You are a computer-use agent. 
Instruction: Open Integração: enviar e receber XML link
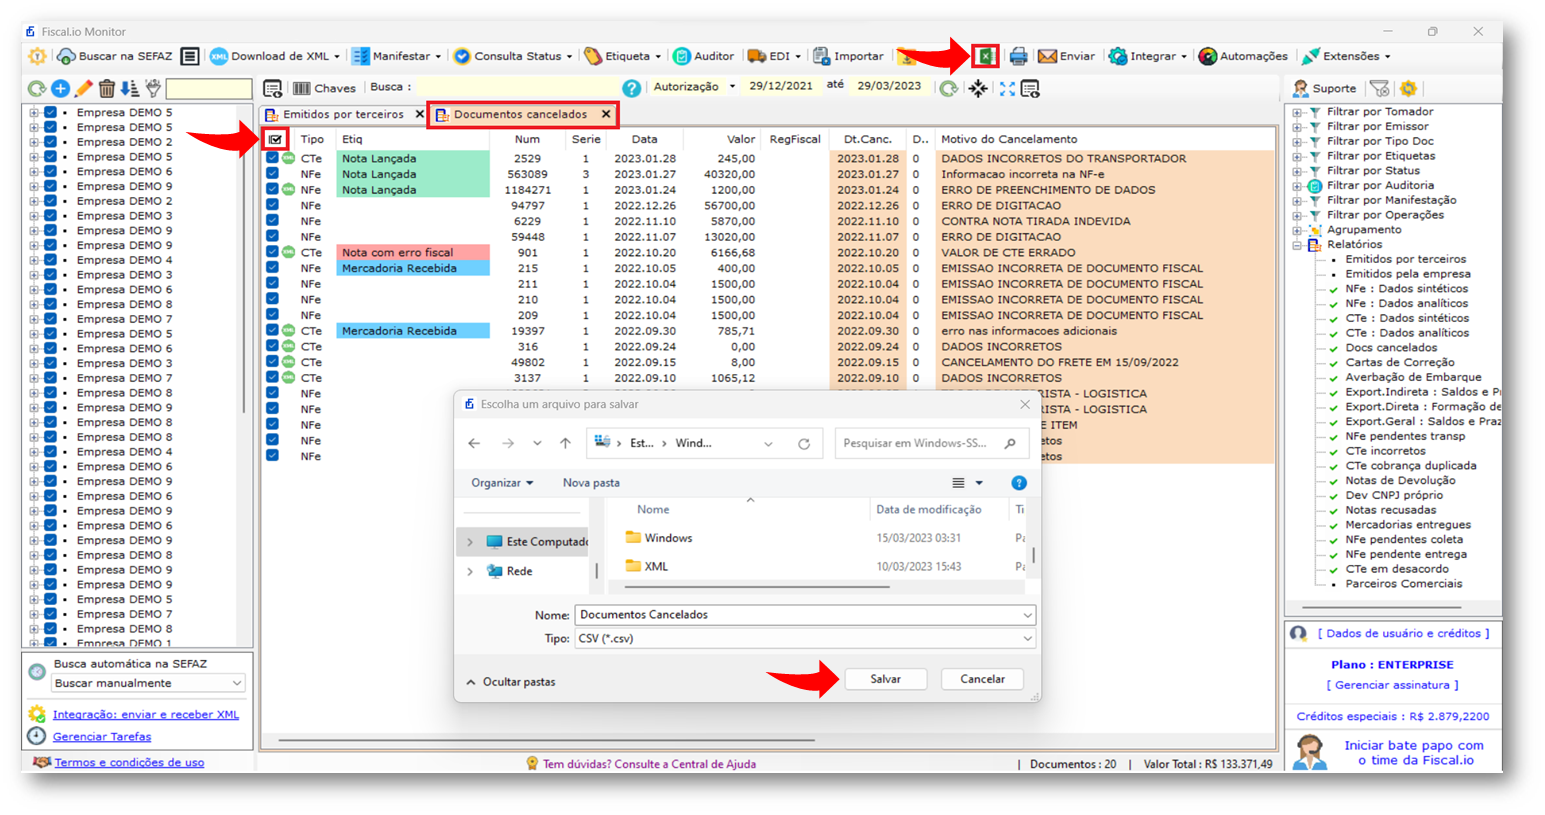point(146,715)
